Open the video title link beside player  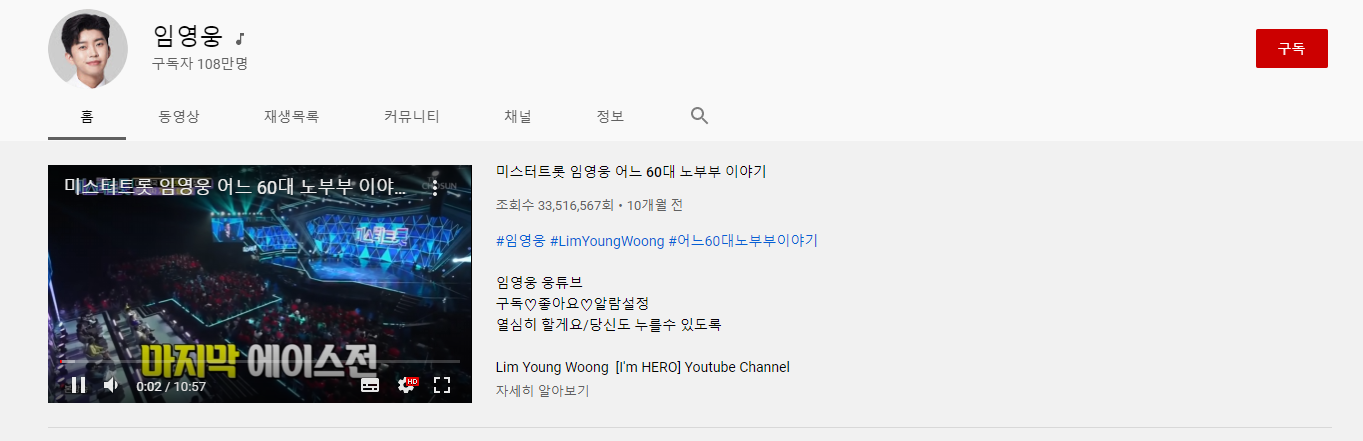[x=631, y=172]
